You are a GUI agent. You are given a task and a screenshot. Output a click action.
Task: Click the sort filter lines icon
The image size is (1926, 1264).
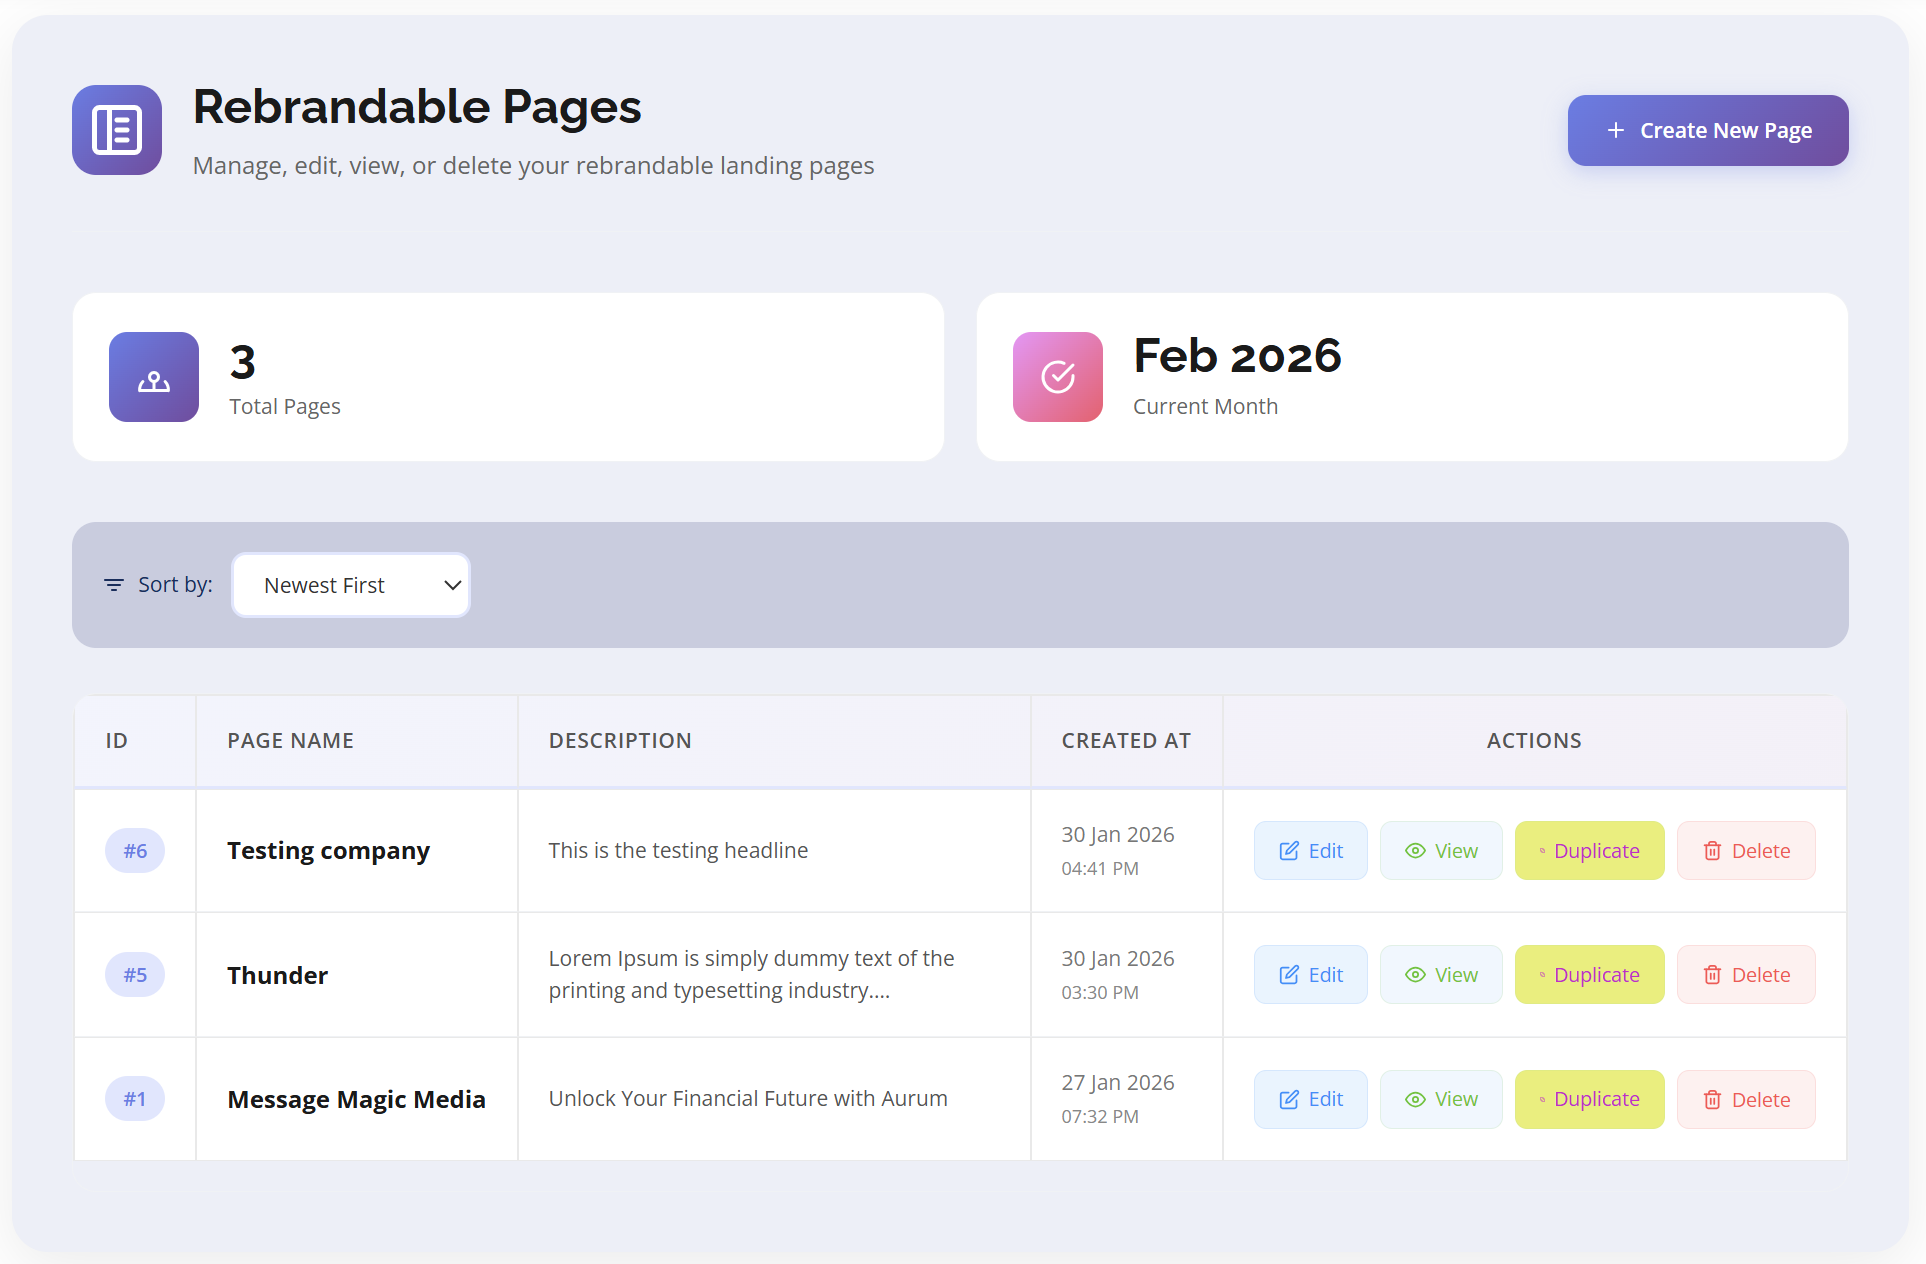114,585
